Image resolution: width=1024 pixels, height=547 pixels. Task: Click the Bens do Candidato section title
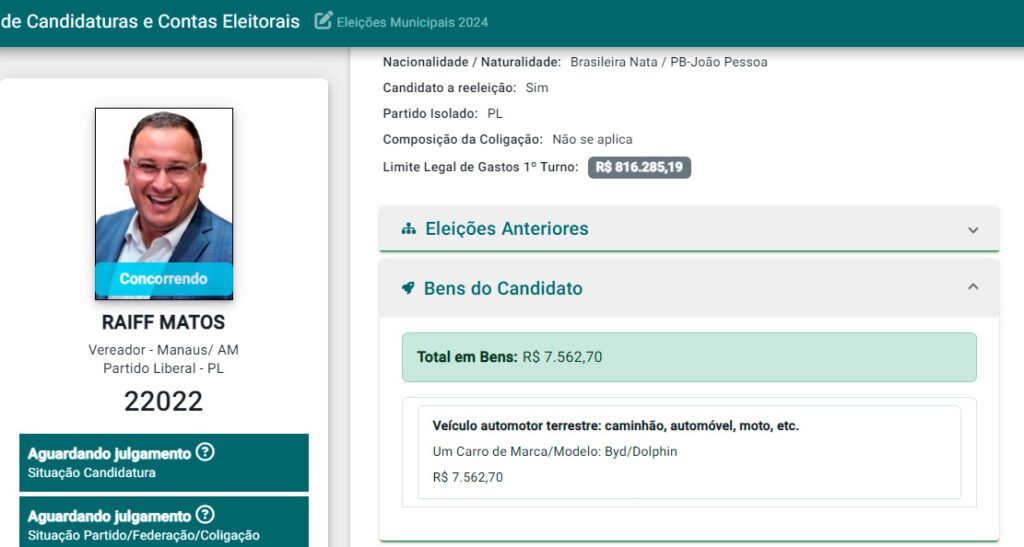coord(503,288)
